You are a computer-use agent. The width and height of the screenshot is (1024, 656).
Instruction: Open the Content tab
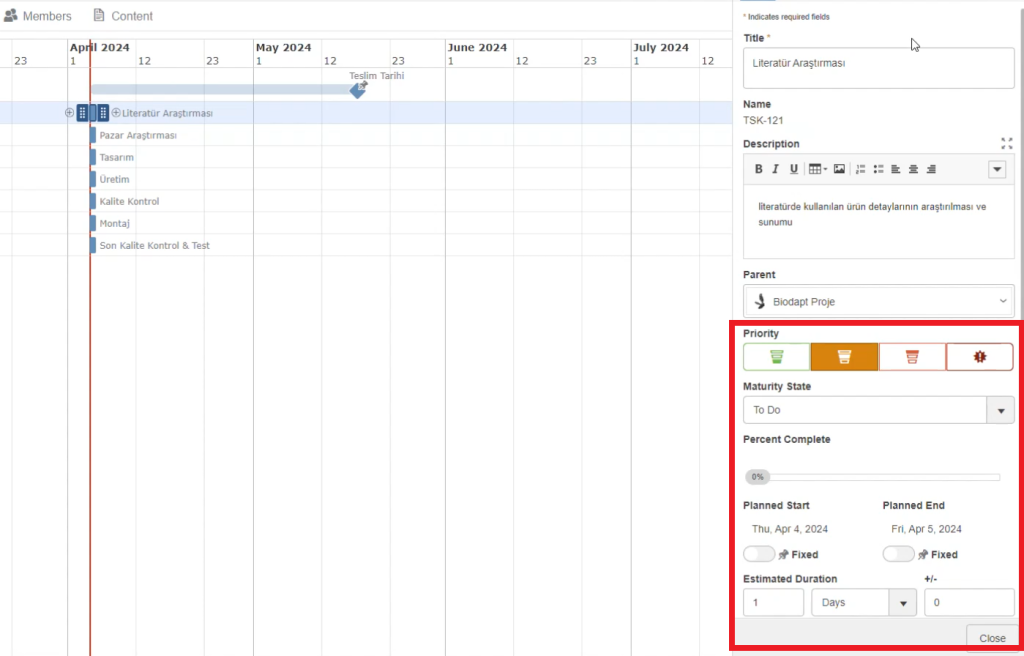[x=122, y=16]
